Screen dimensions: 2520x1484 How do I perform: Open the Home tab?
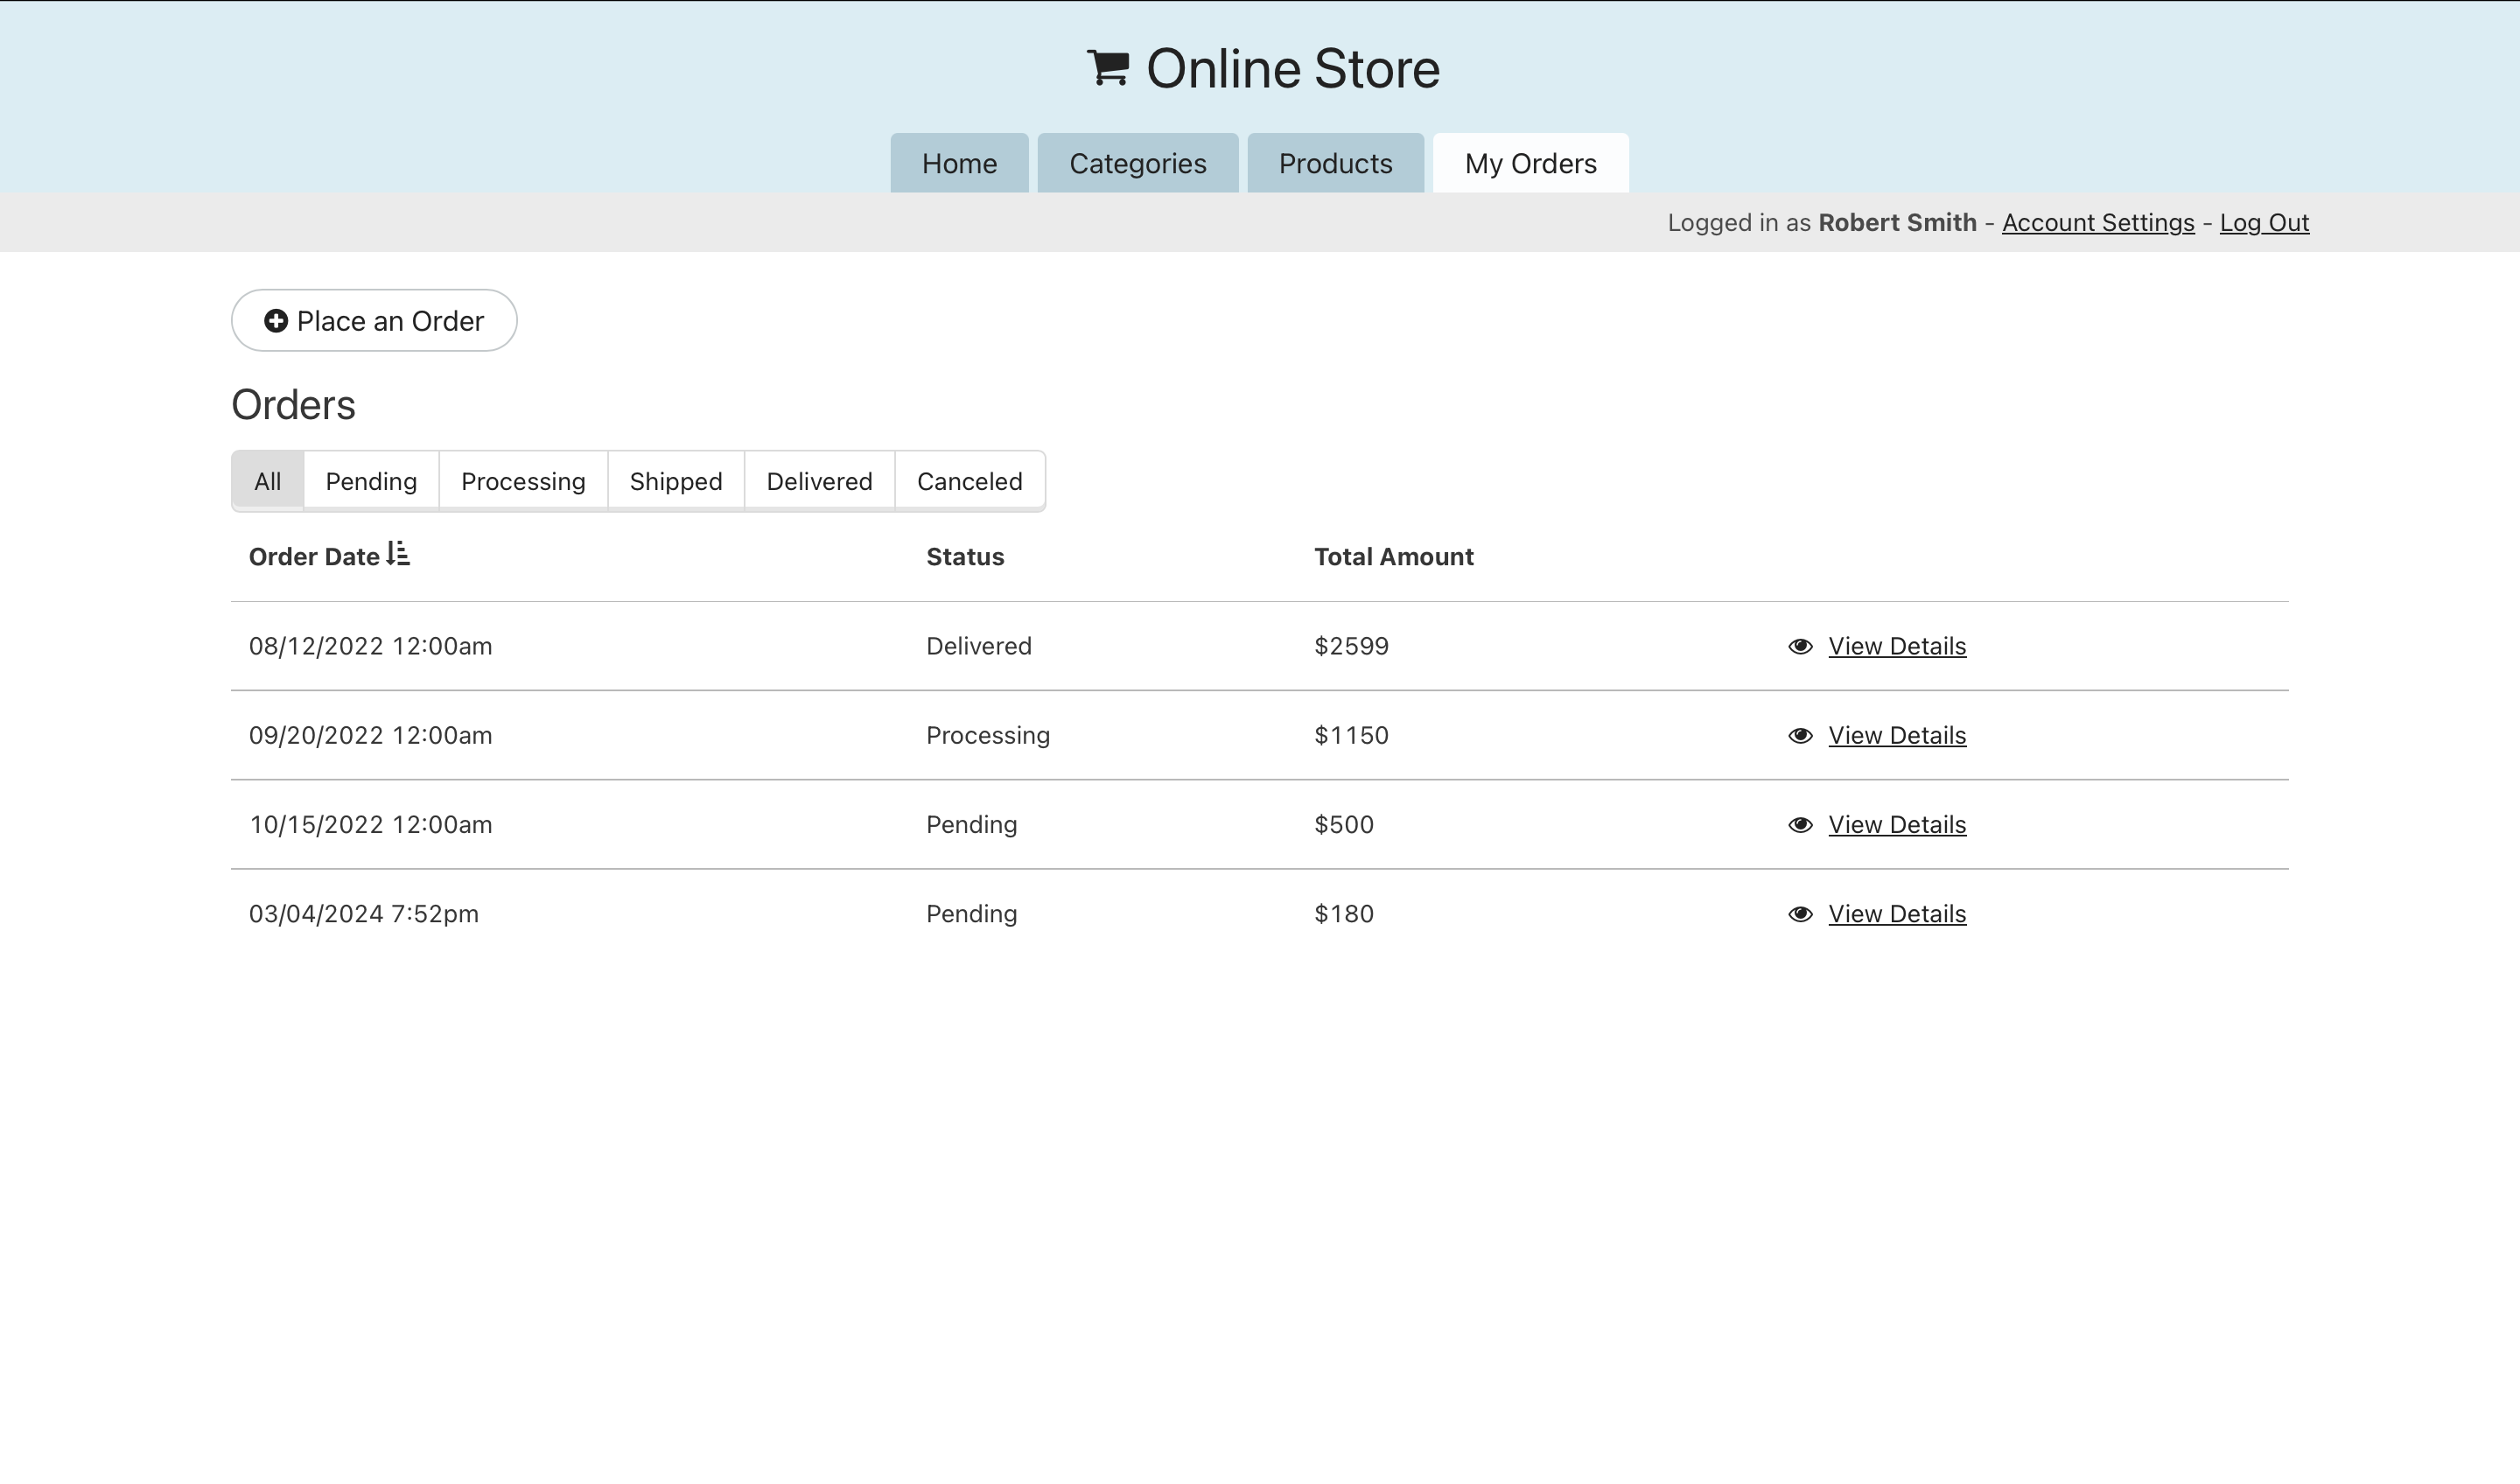959,163
